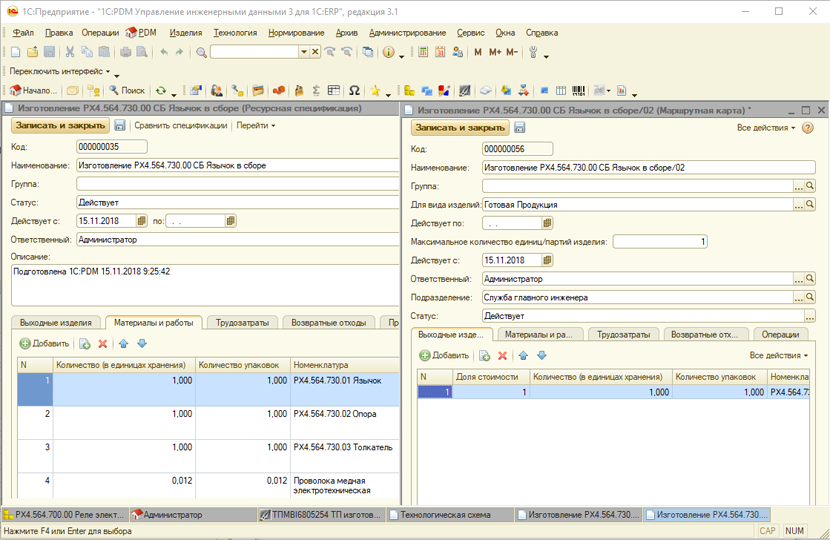
Task: Click the New document icon
Action: click(15, 52)
